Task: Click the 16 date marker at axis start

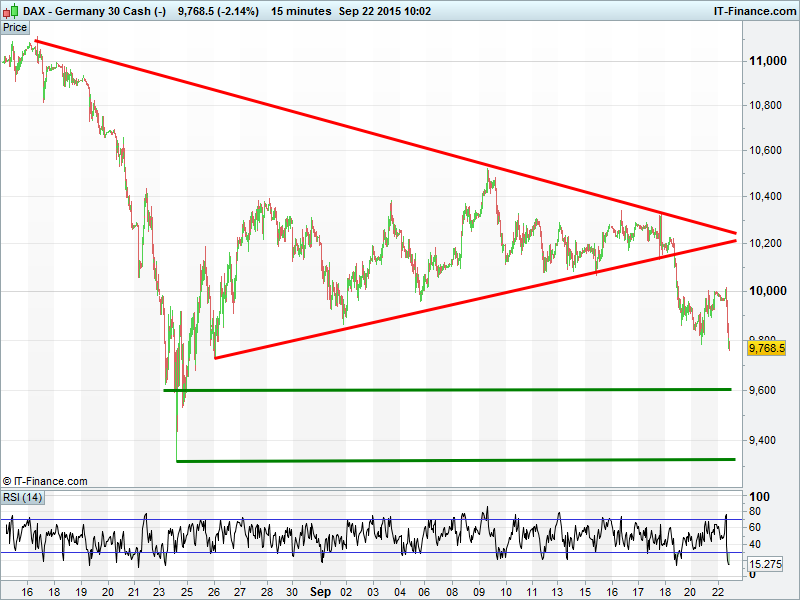Action: point(26,591)
